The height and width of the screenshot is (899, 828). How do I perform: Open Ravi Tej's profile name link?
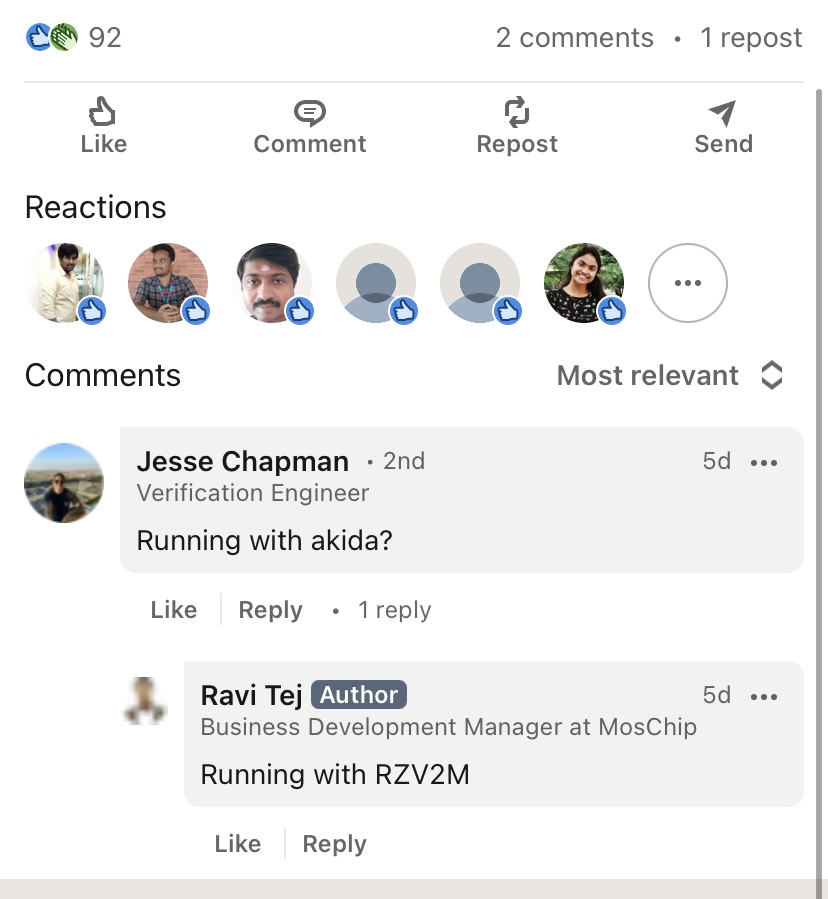252,695
